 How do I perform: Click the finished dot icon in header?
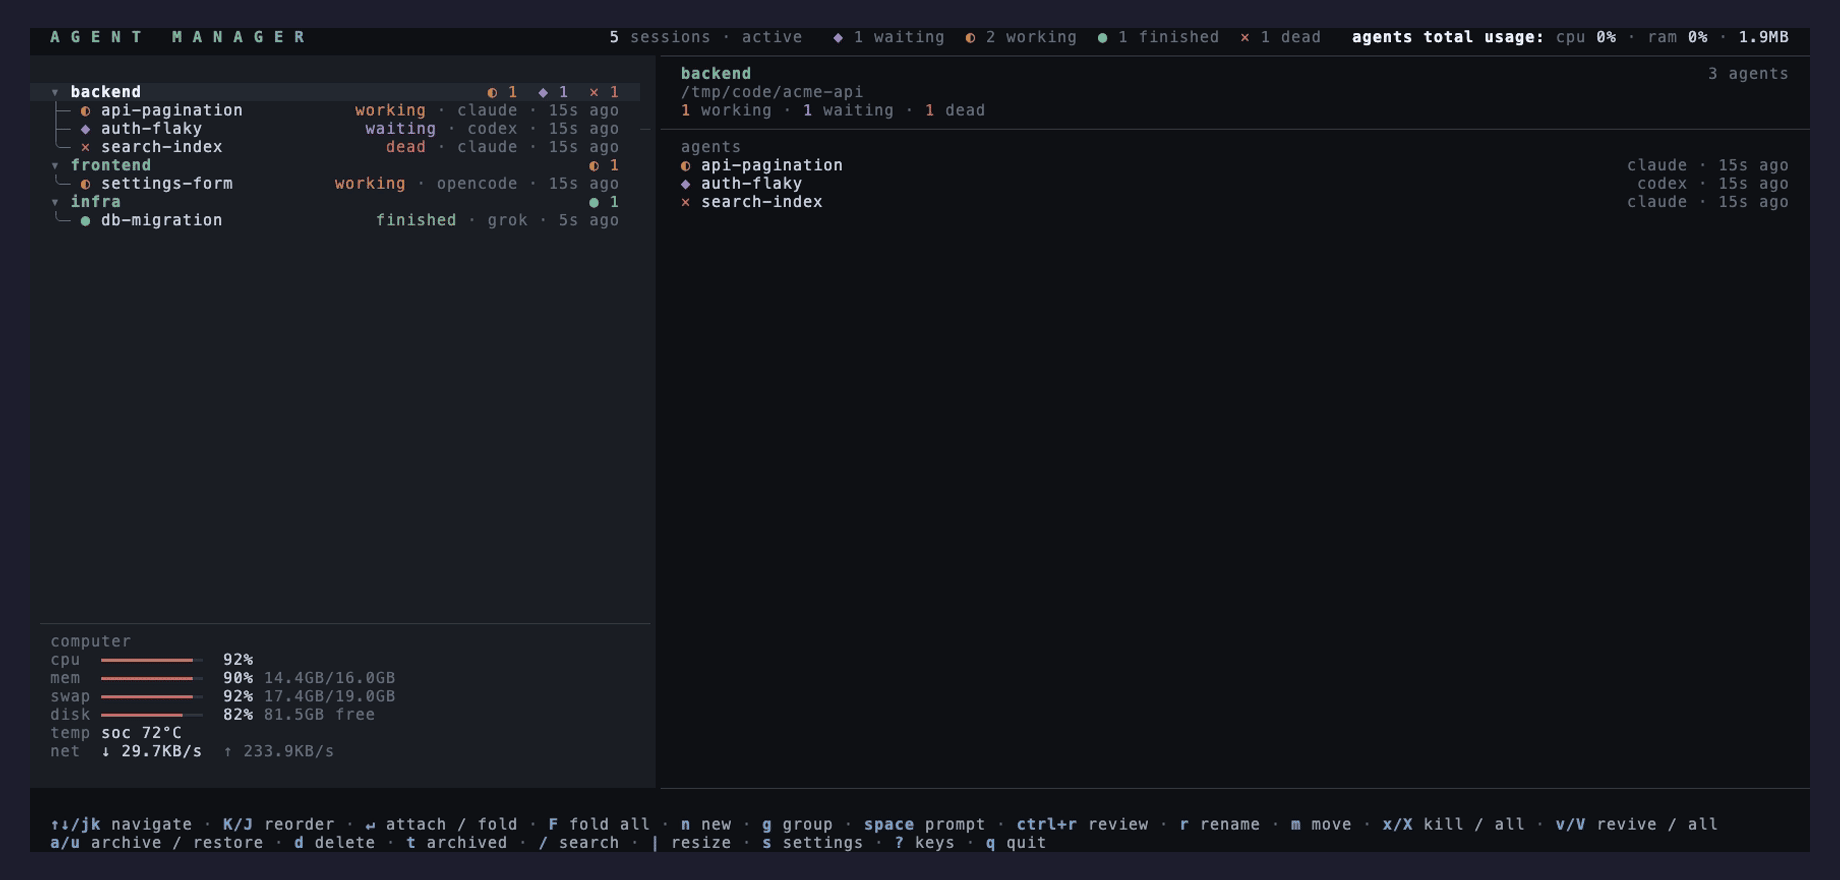[1102, 37]
